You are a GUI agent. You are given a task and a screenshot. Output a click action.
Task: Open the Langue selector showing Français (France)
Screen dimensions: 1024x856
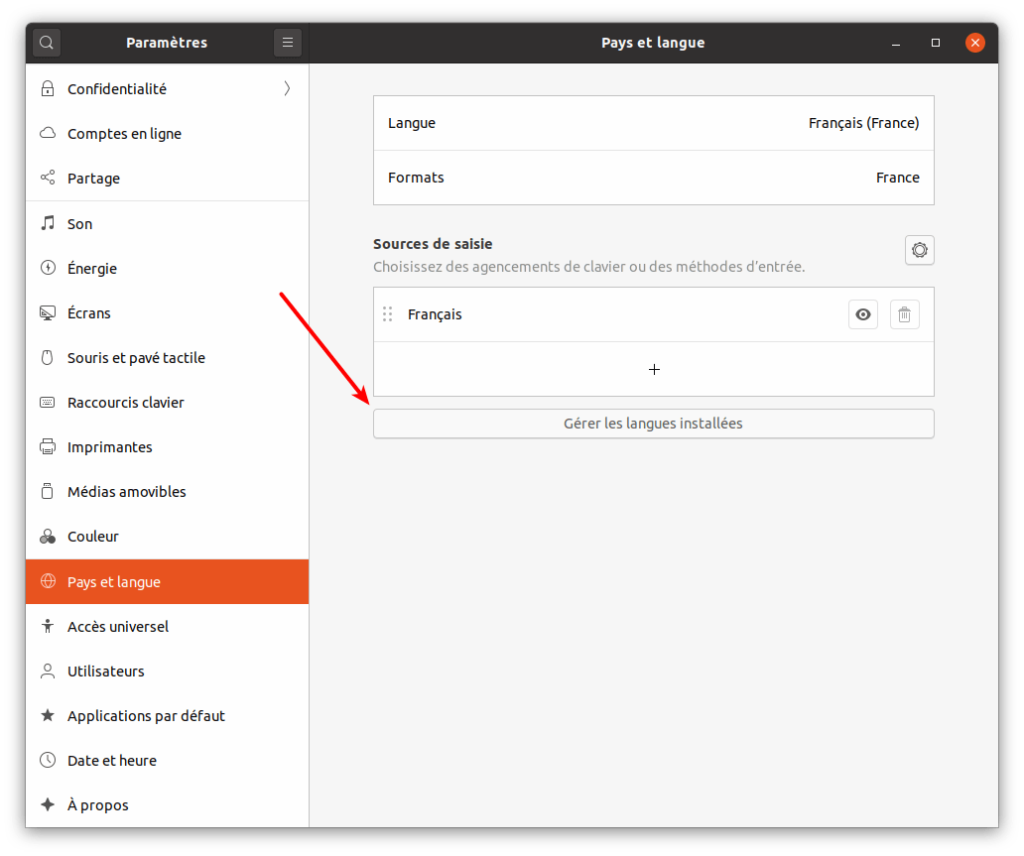click(x=653, y=122)
